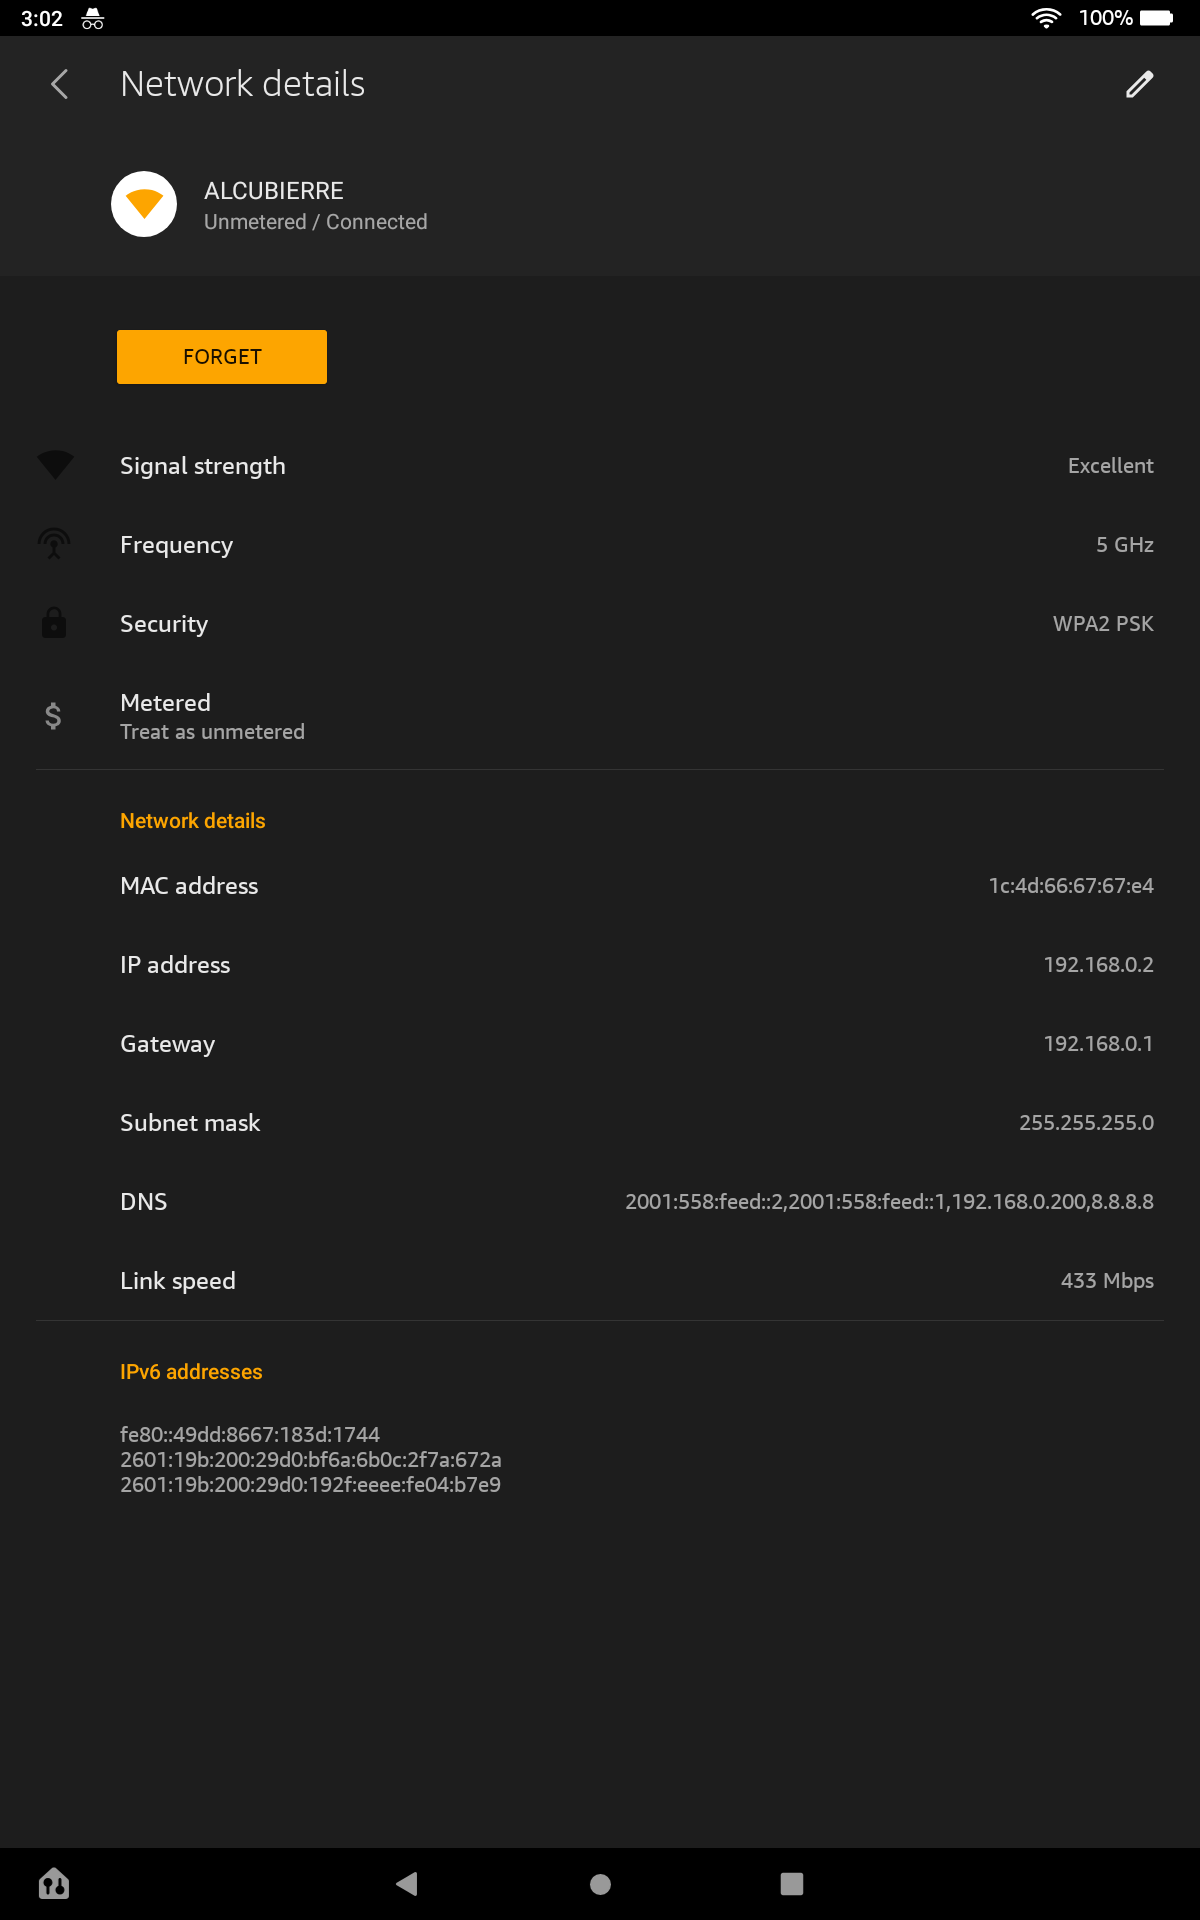The width and height of the screenshot is (1200, 1920).
Task: Tap the Security padlock icon
Action: [54, 623]
